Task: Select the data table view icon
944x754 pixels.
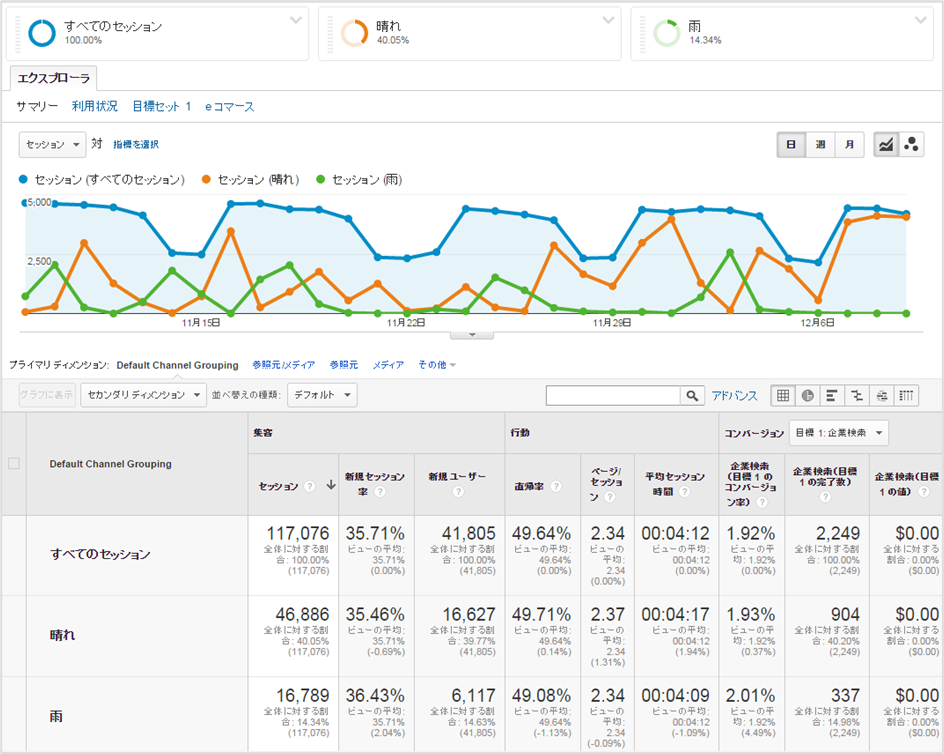Action: click(x=783, y=396)
